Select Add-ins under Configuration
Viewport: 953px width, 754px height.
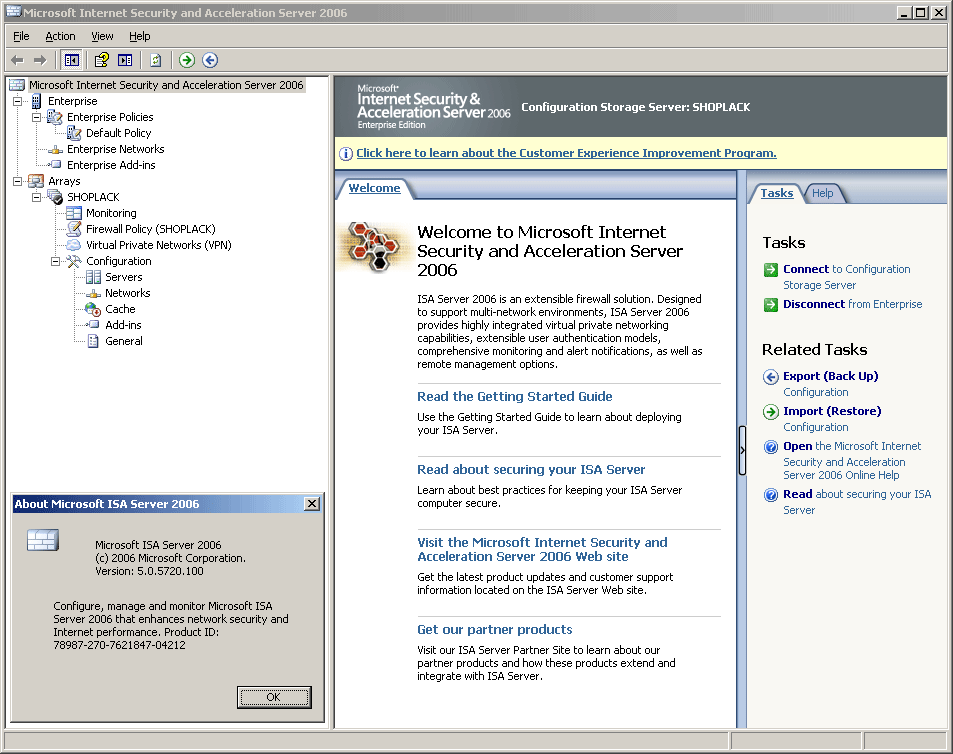click(123, 325)
